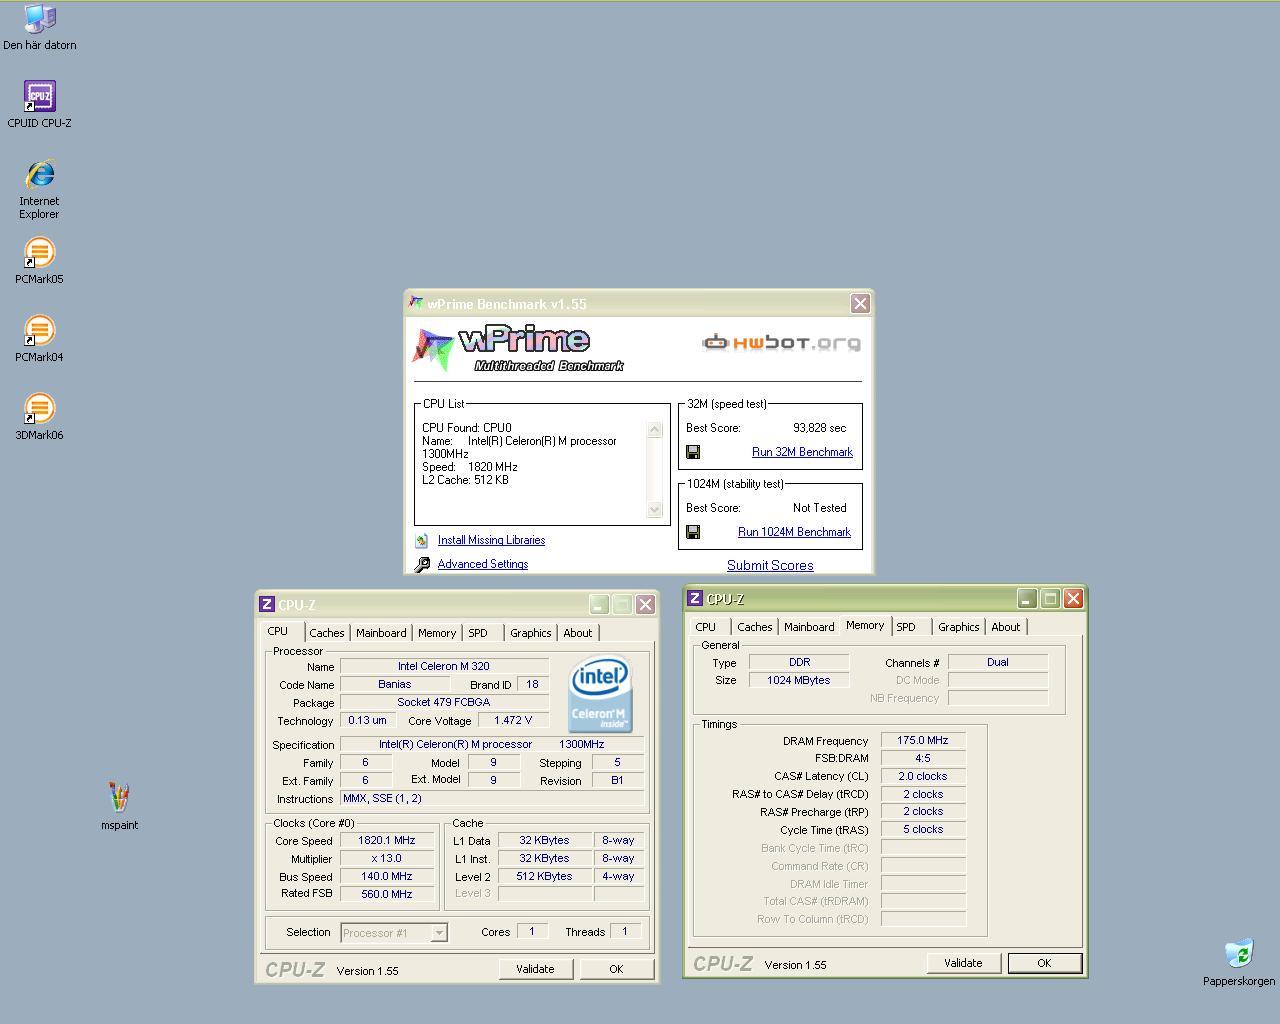Click Run 1024M Benchmark link

click(x=794, y=532)
